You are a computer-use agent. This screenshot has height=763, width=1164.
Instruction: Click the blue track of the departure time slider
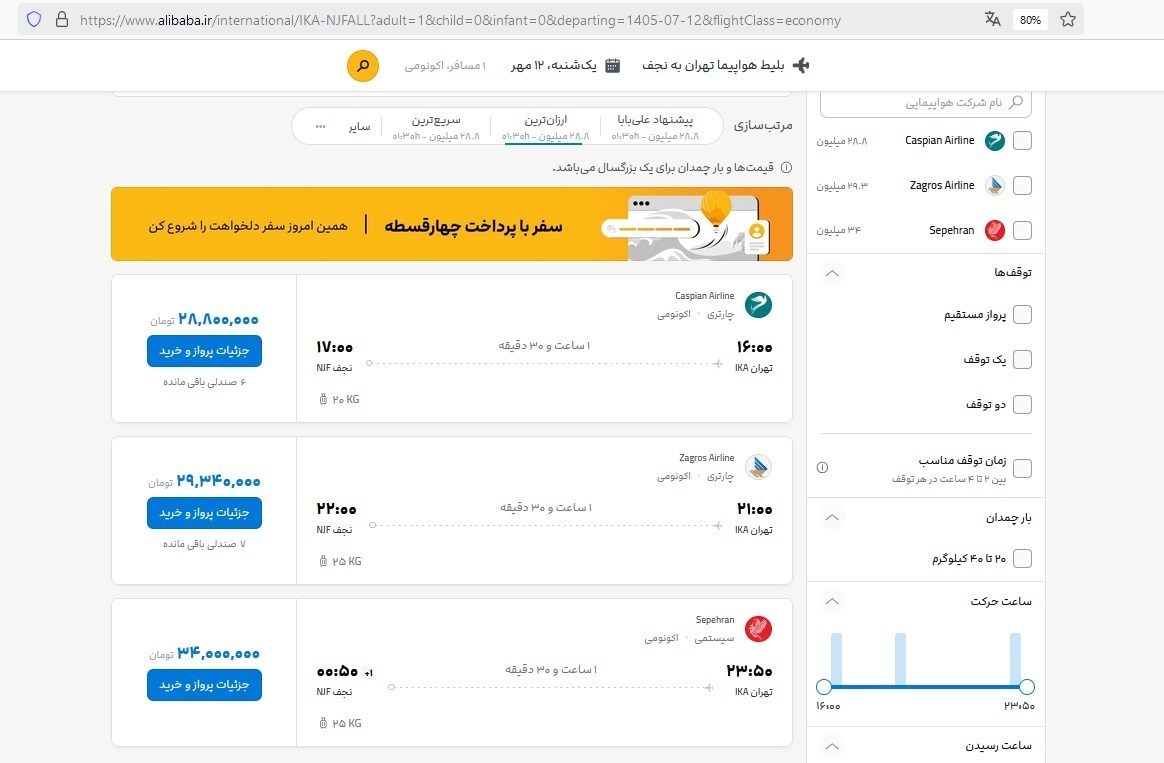[x=925, y=687]
